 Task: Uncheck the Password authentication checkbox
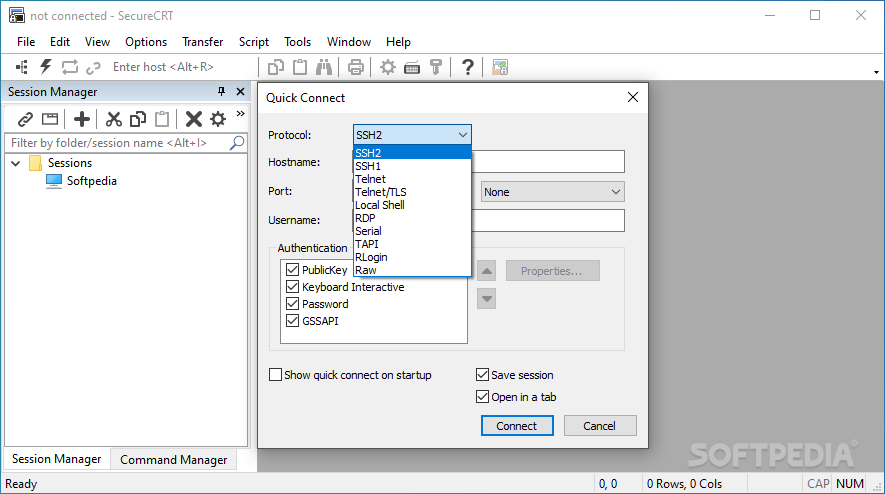tap(292, 304)
